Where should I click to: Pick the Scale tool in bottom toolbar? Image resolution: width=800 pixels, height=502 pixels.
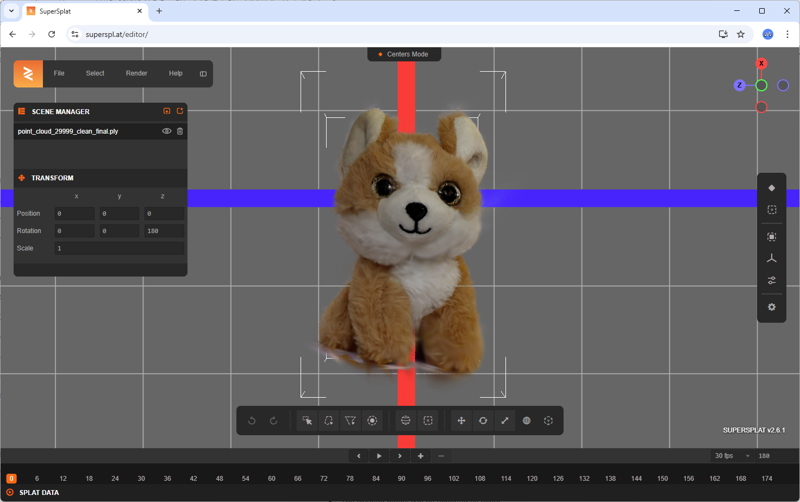504,421
